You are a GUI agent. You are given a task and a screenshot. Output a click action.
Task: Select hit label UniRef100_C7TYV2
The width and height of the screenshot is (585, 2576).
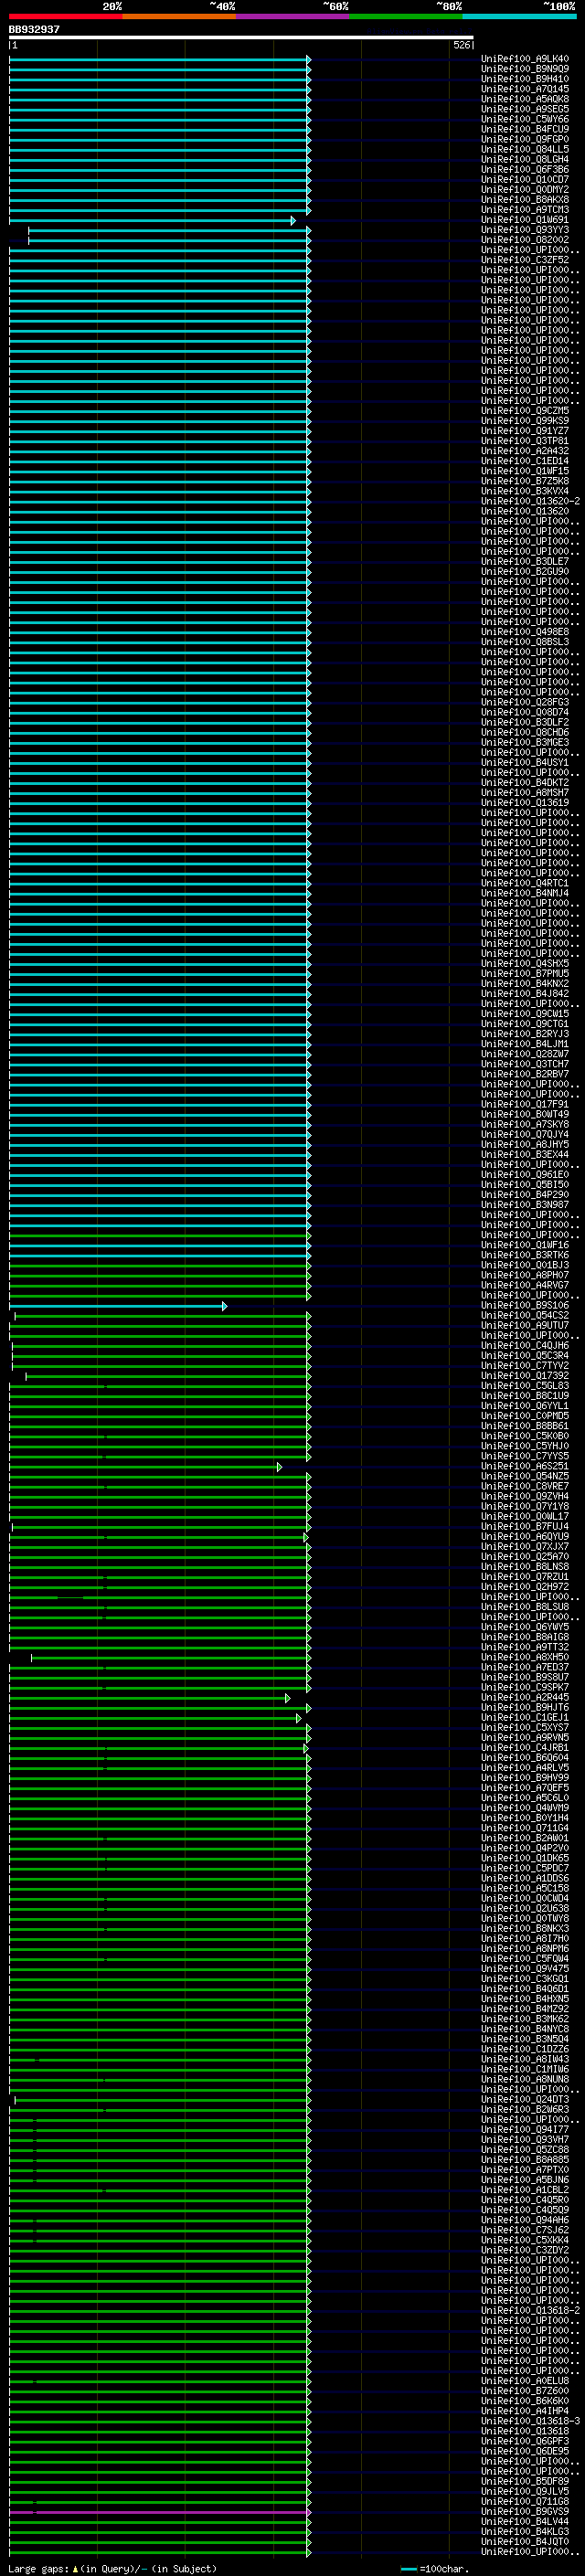[525, 1365]
